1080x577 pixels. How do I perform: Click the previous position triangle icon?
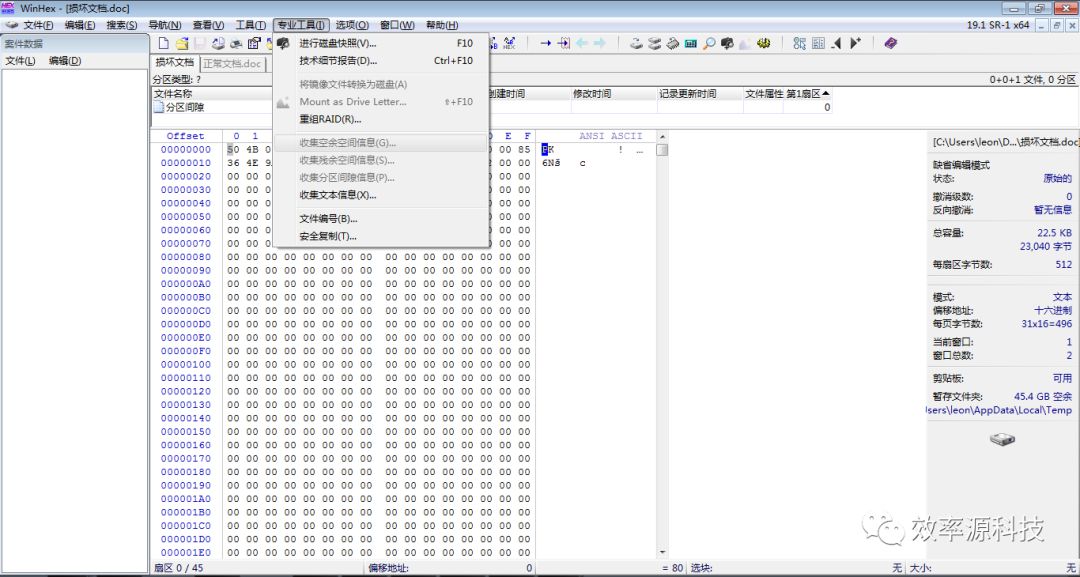point(836,43)
